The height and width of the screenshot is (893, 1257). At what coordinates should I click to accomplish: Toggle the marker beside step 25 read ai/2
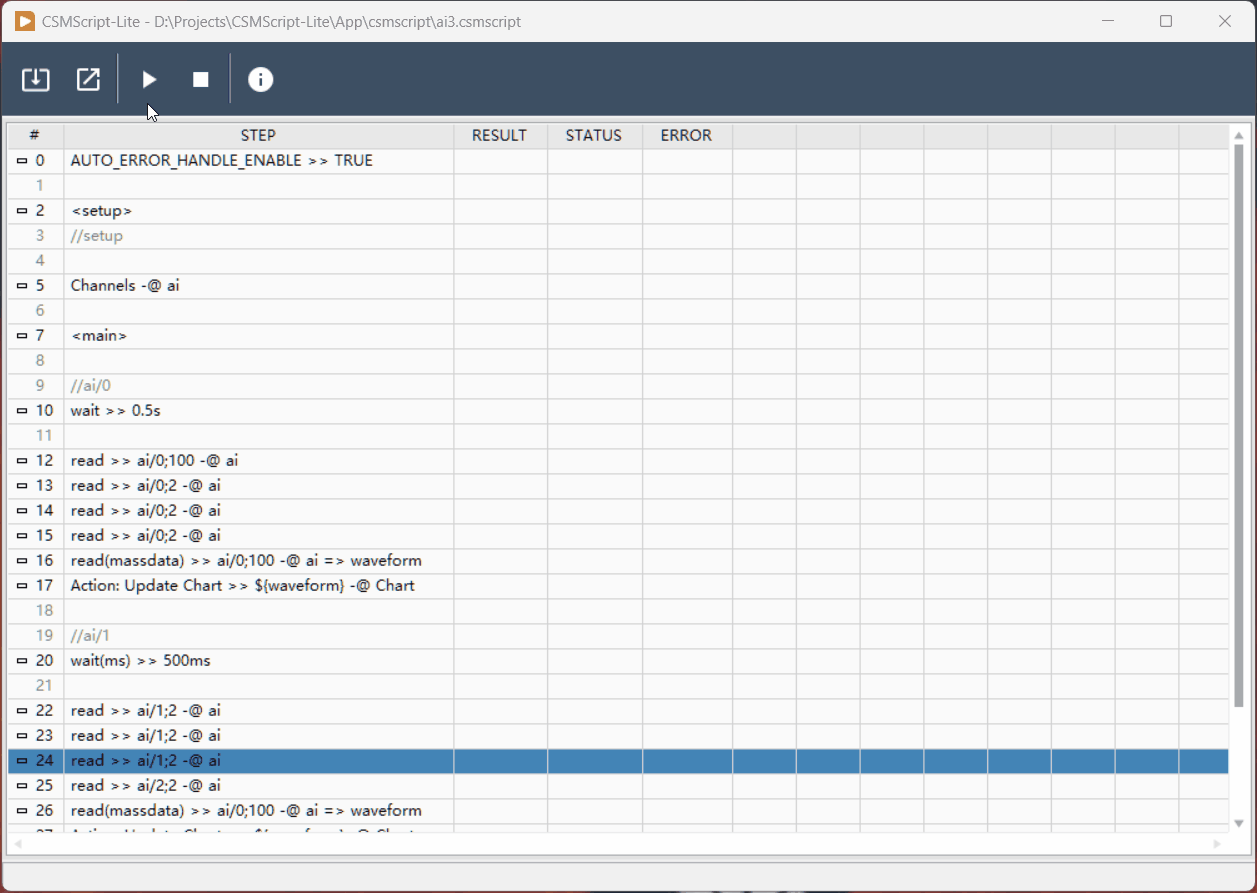tap(21, 785)
